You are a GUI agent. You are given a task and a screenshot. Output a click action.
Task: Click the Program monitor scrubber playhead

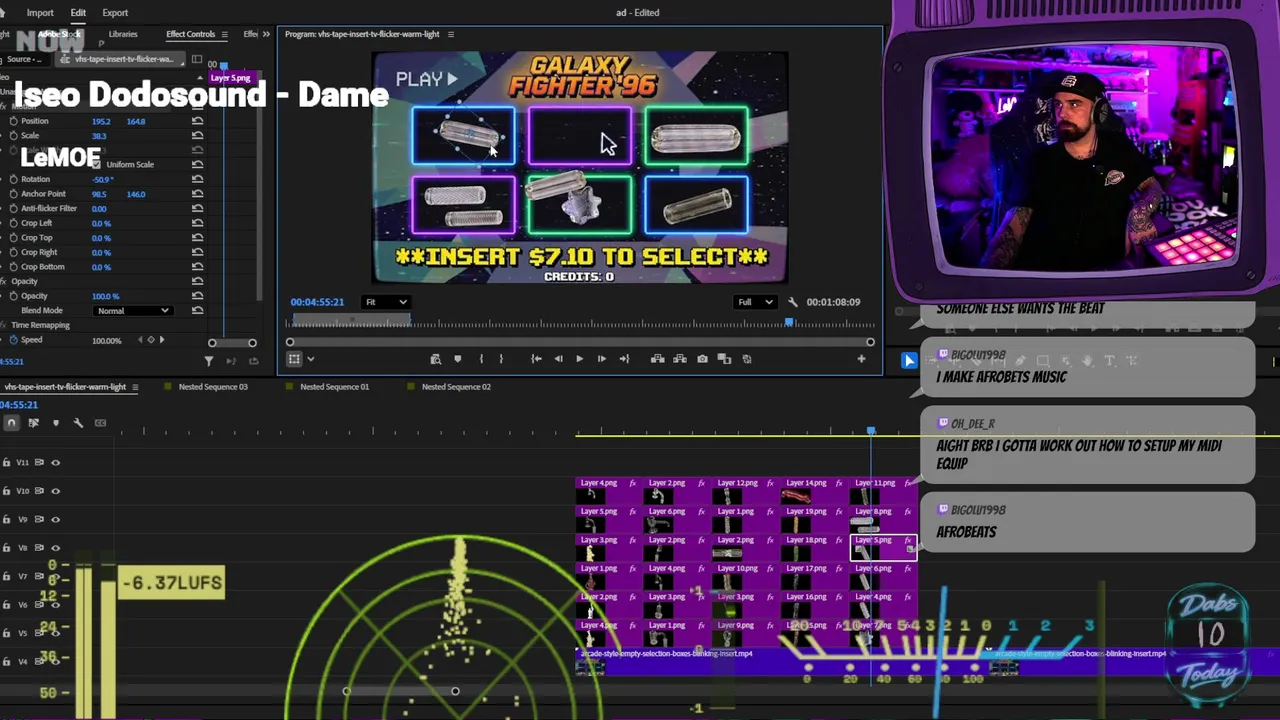coord(789,322)
